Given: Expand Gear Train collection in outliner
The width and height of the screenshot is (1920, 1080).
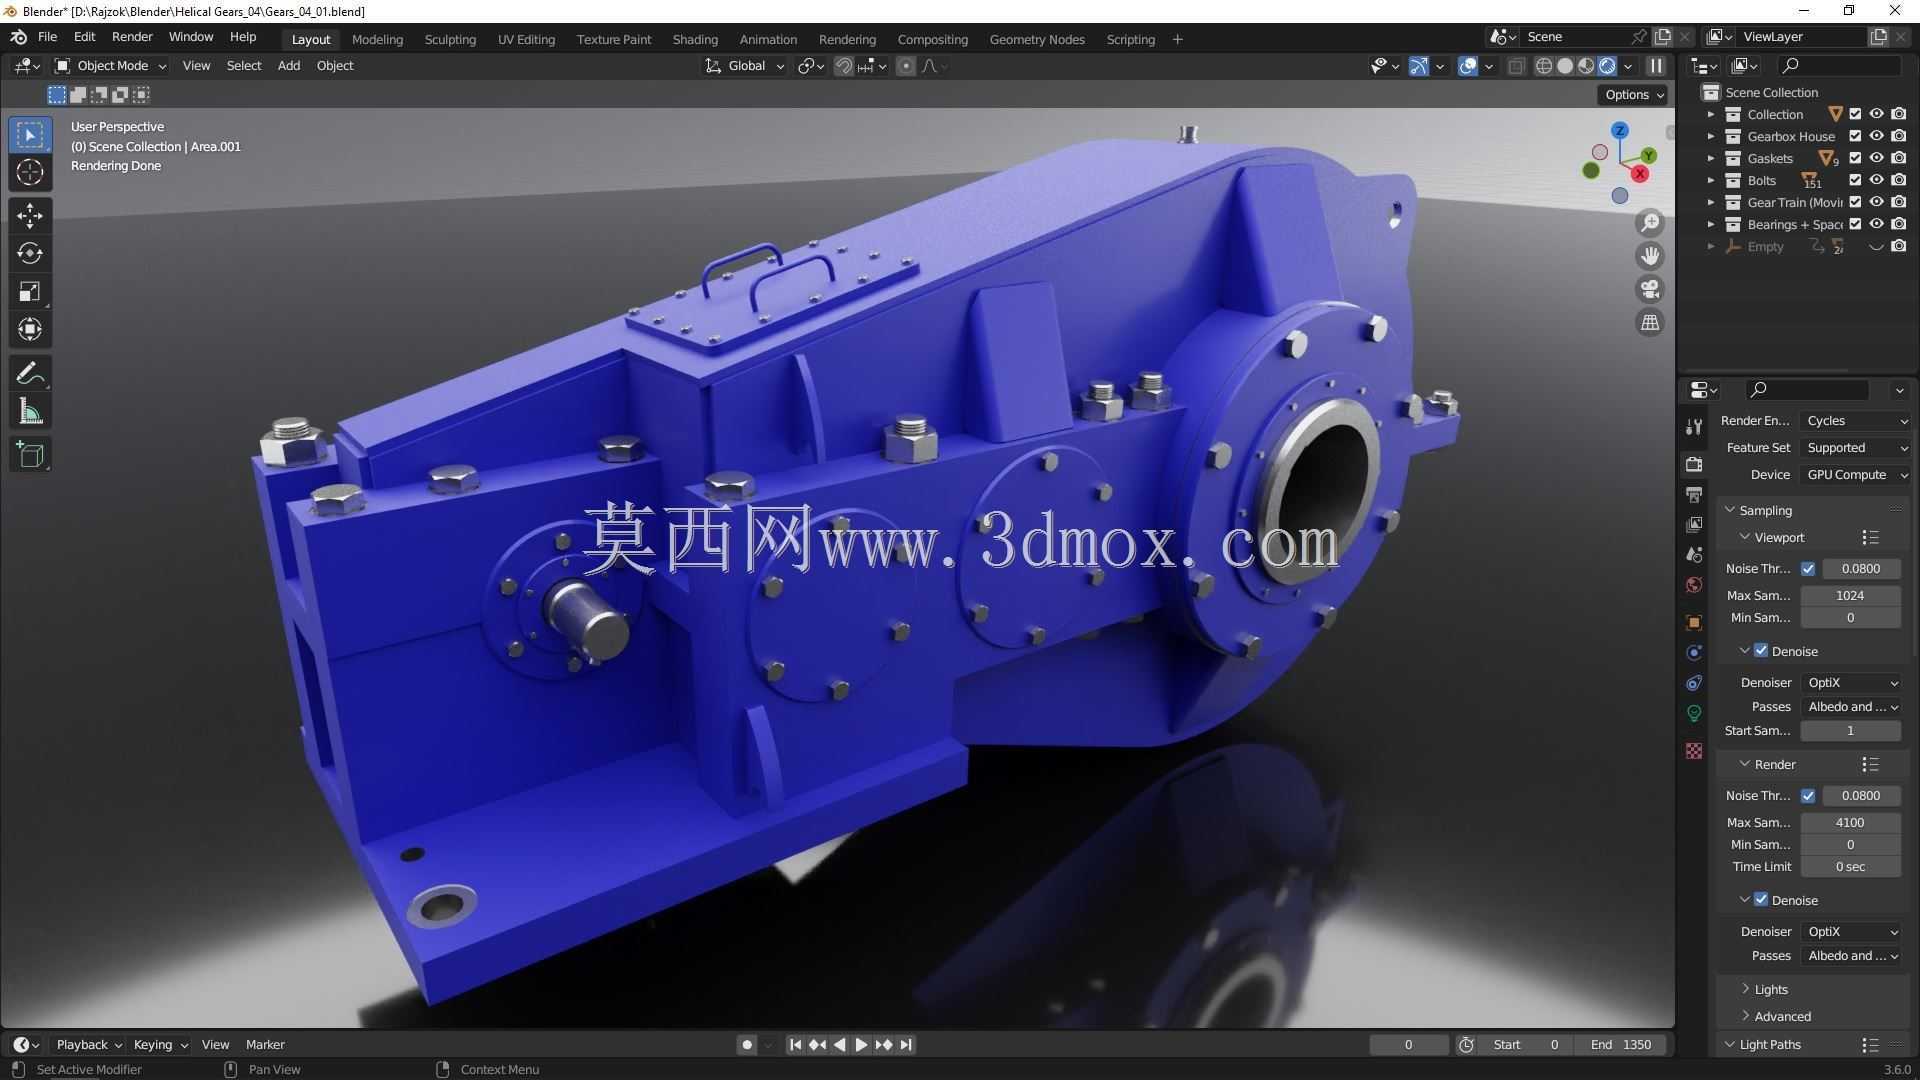Looking at the screenshot, I should pyautogui.click(x=1711, y=202).
